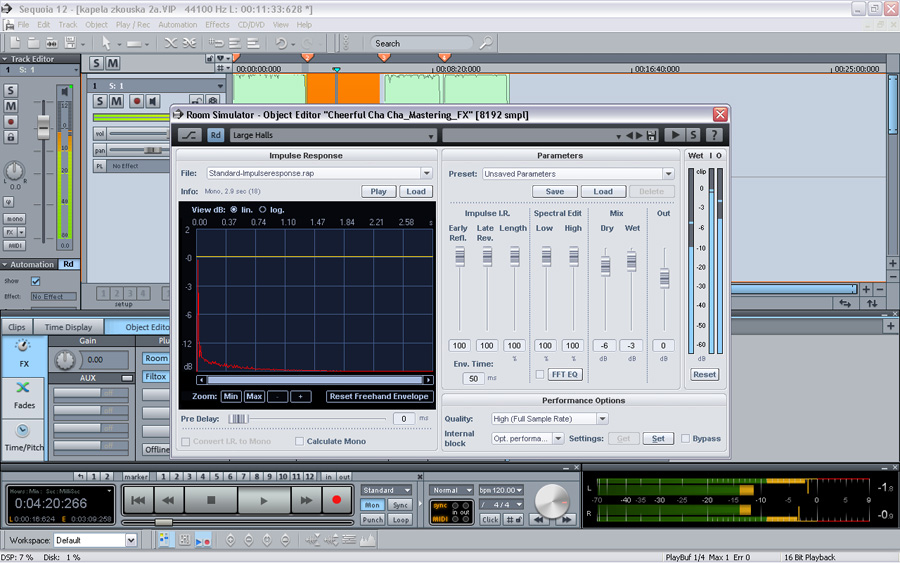The image size is (900, 563).
Task: Check the Calculate Mono option
Action: [x=299, y=441]
